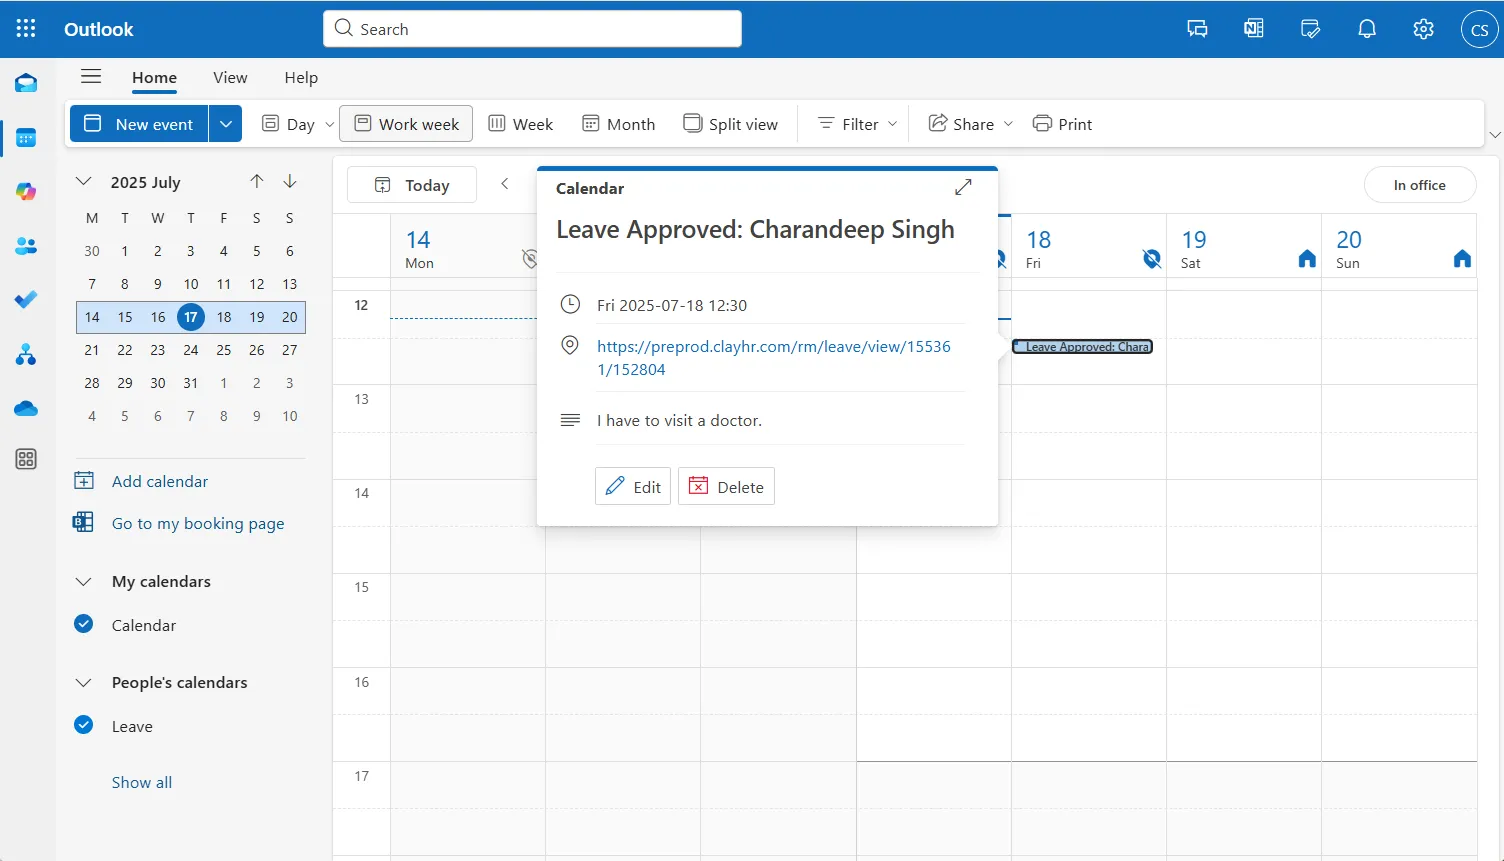
Task: Expand the event popup to full view
Action: 963,187
